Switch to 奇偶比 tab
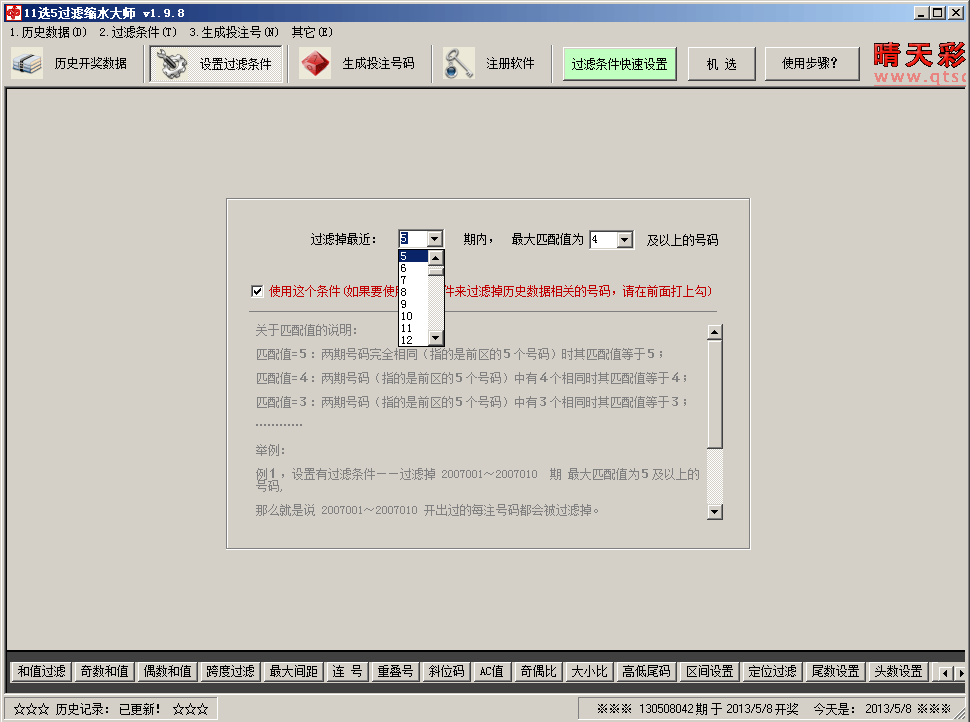 point(538,671)
